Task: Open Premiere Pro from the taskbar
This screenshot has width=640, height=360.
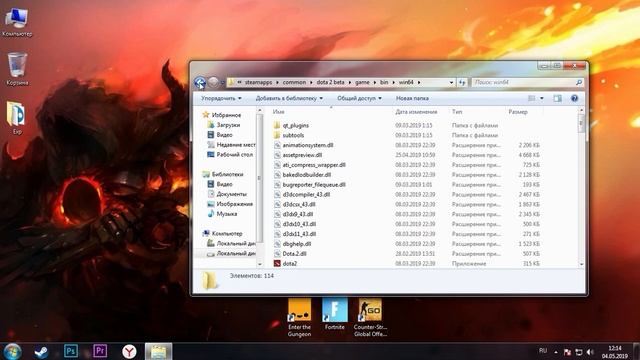Action: pyautogui.click(x=100, y=351)
